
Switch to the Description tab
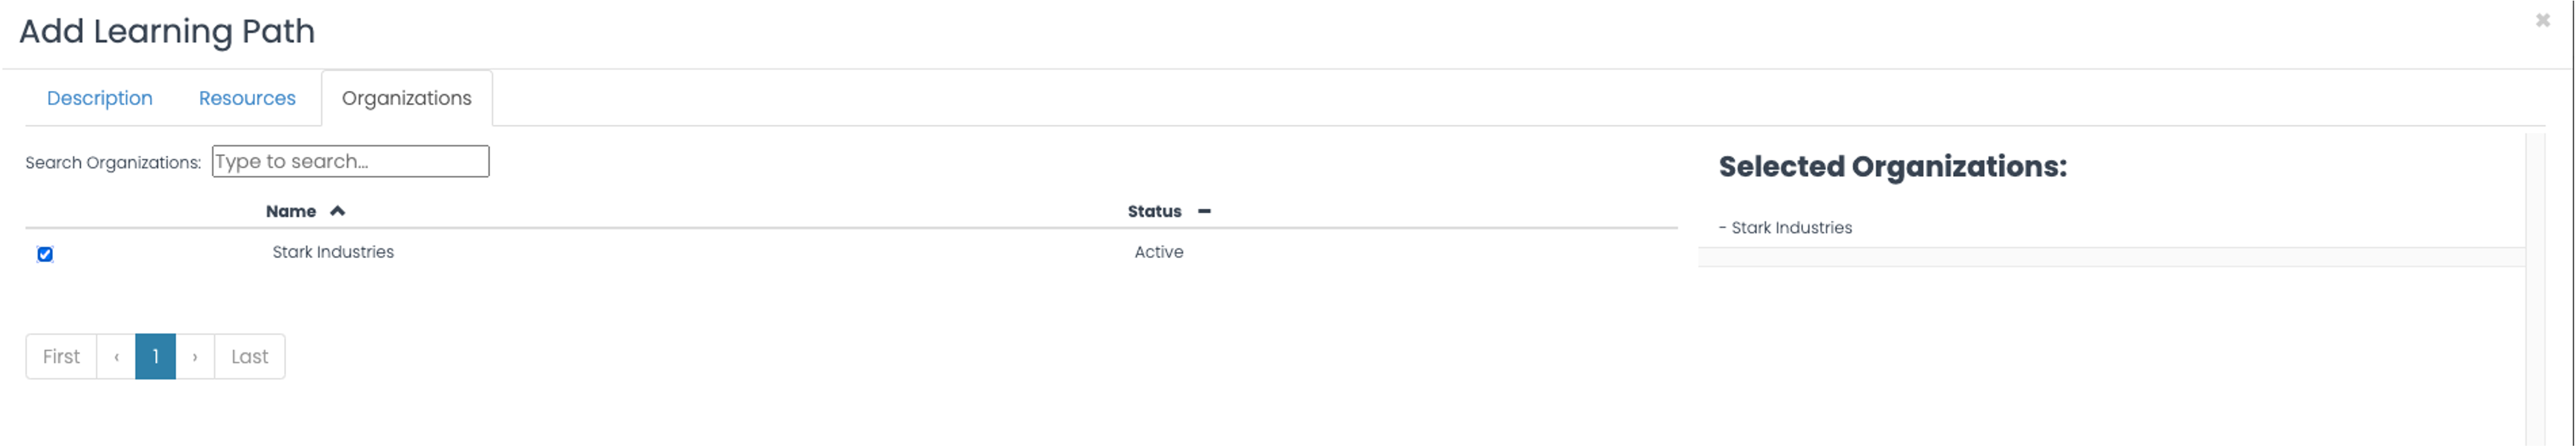[x=100, y=98]
